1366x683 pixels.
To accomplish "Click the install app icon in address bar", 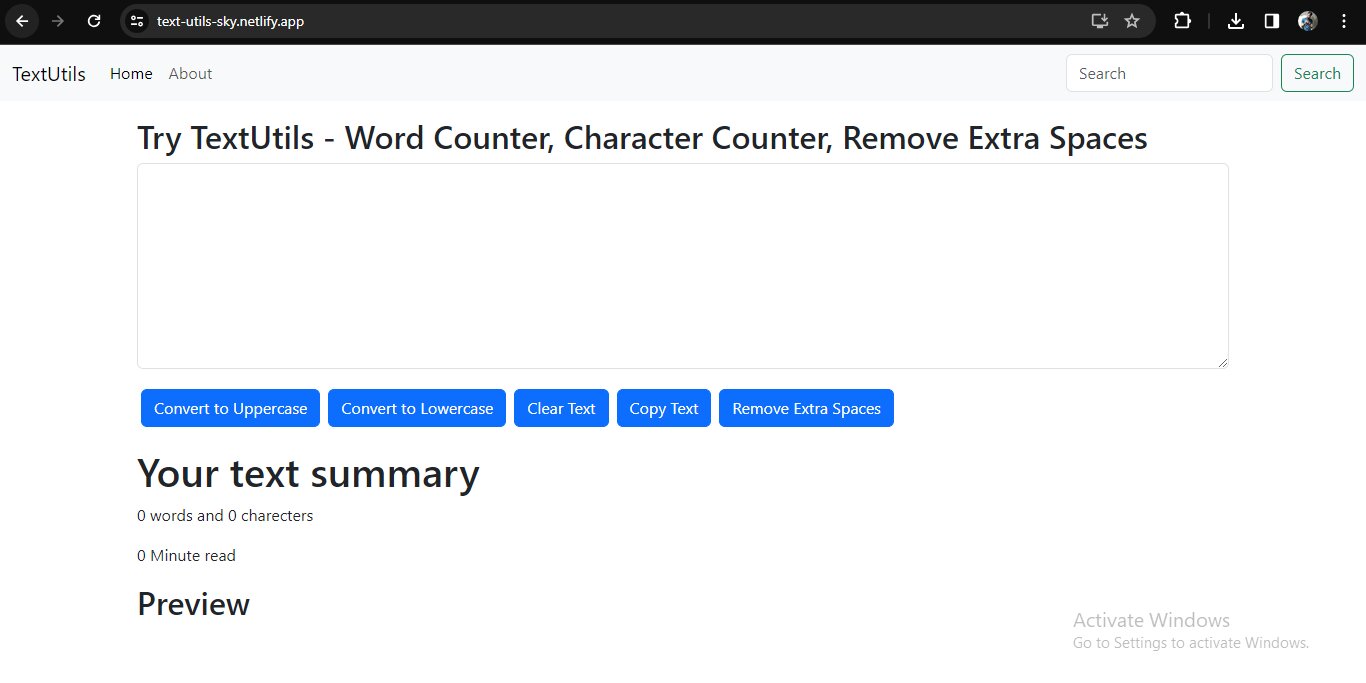I will click(x=1100, y=21).
